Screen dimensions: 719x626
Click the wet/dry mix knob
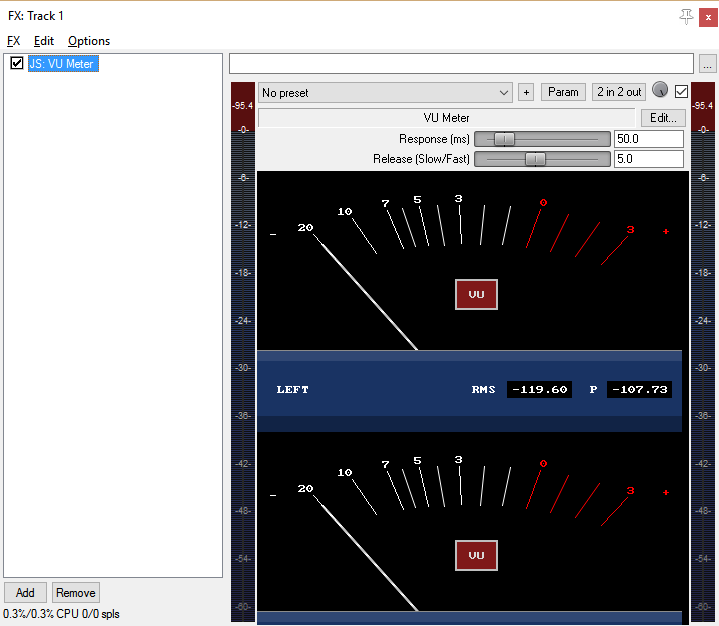660,90
